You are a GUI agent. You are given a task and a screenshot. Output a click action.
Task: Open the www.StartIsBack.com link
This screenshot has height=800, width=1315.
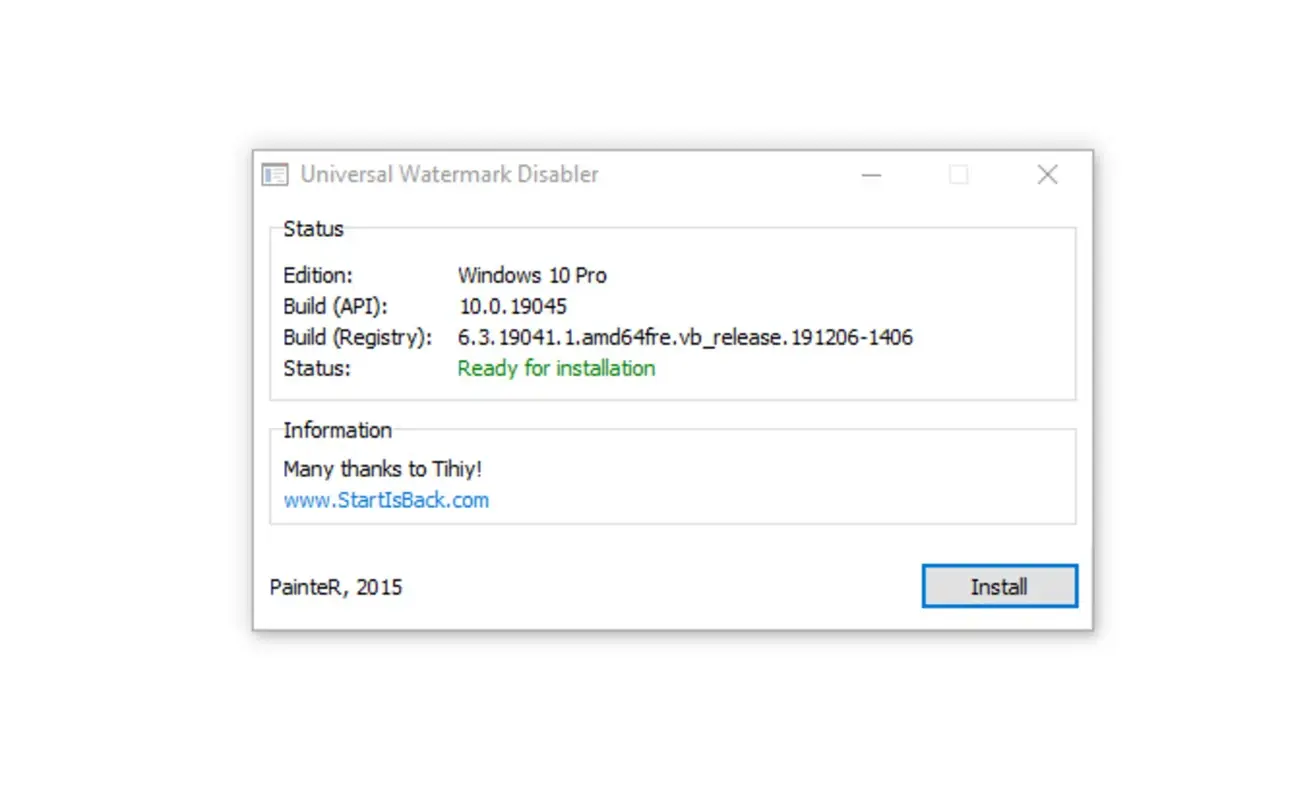[x=386, y=500]
